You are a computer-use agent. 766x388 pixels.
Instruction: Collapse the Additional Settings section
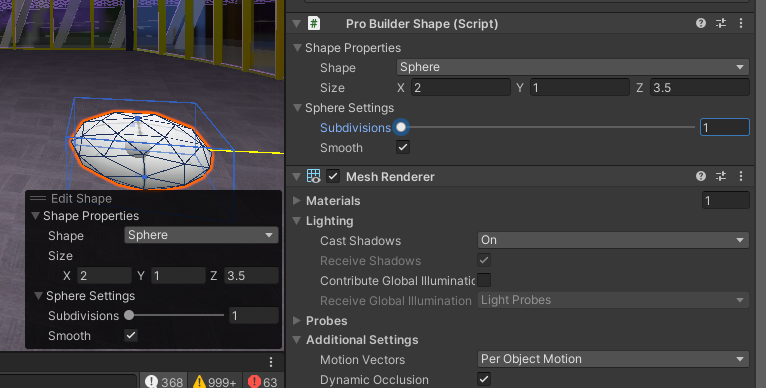coord(297,340)
